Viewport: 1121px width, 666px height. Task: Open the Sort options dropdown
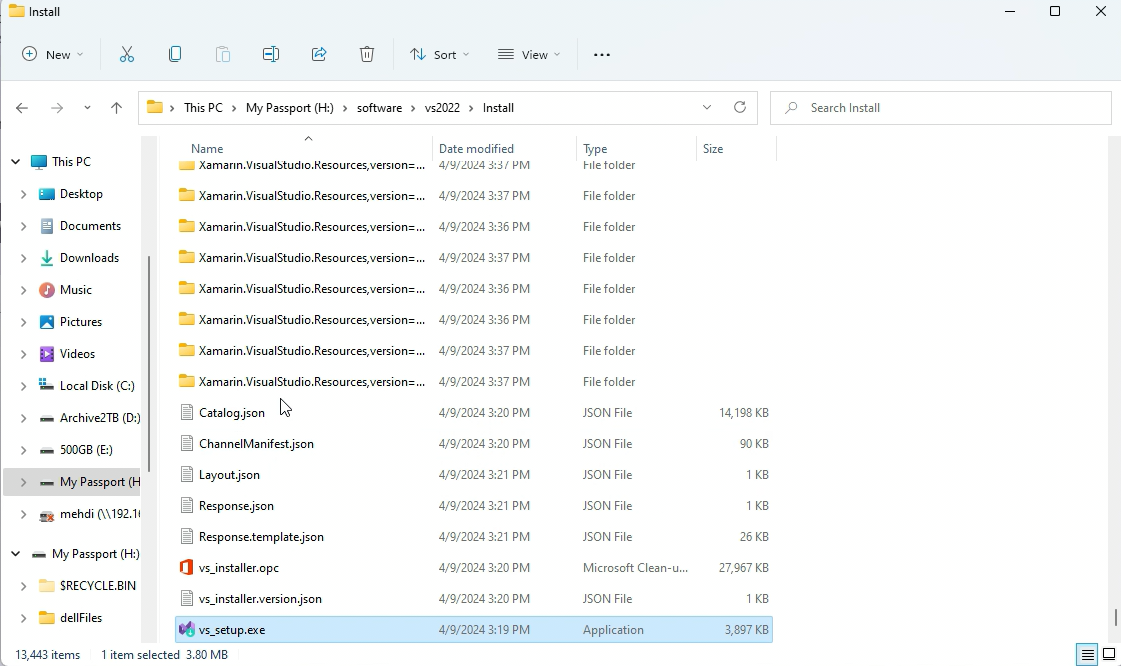(x=439, y=54)
